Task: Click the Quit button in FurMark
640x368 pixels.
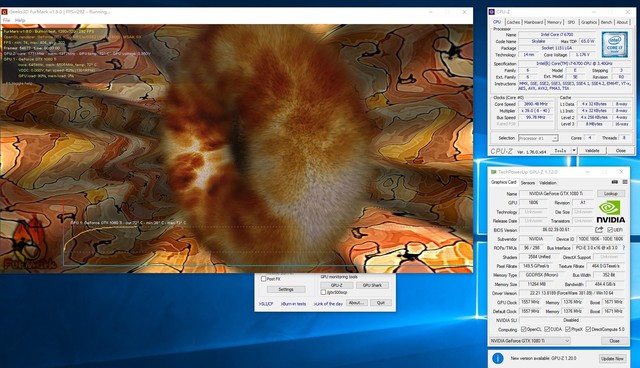Action: pos(380,303)
